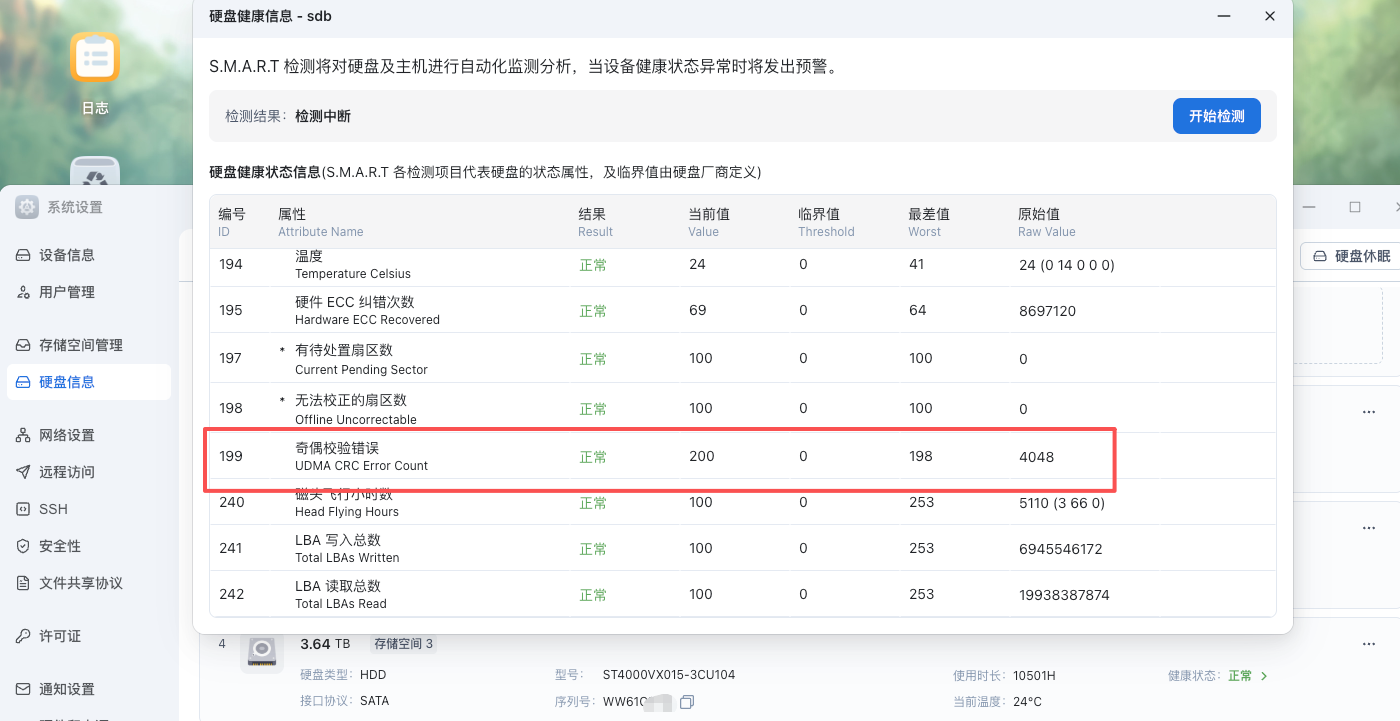Open 设备信息 in the sidebar
Image resolution: width=1400 pixels, height=721 pixels.
click(x=66, y=255)
